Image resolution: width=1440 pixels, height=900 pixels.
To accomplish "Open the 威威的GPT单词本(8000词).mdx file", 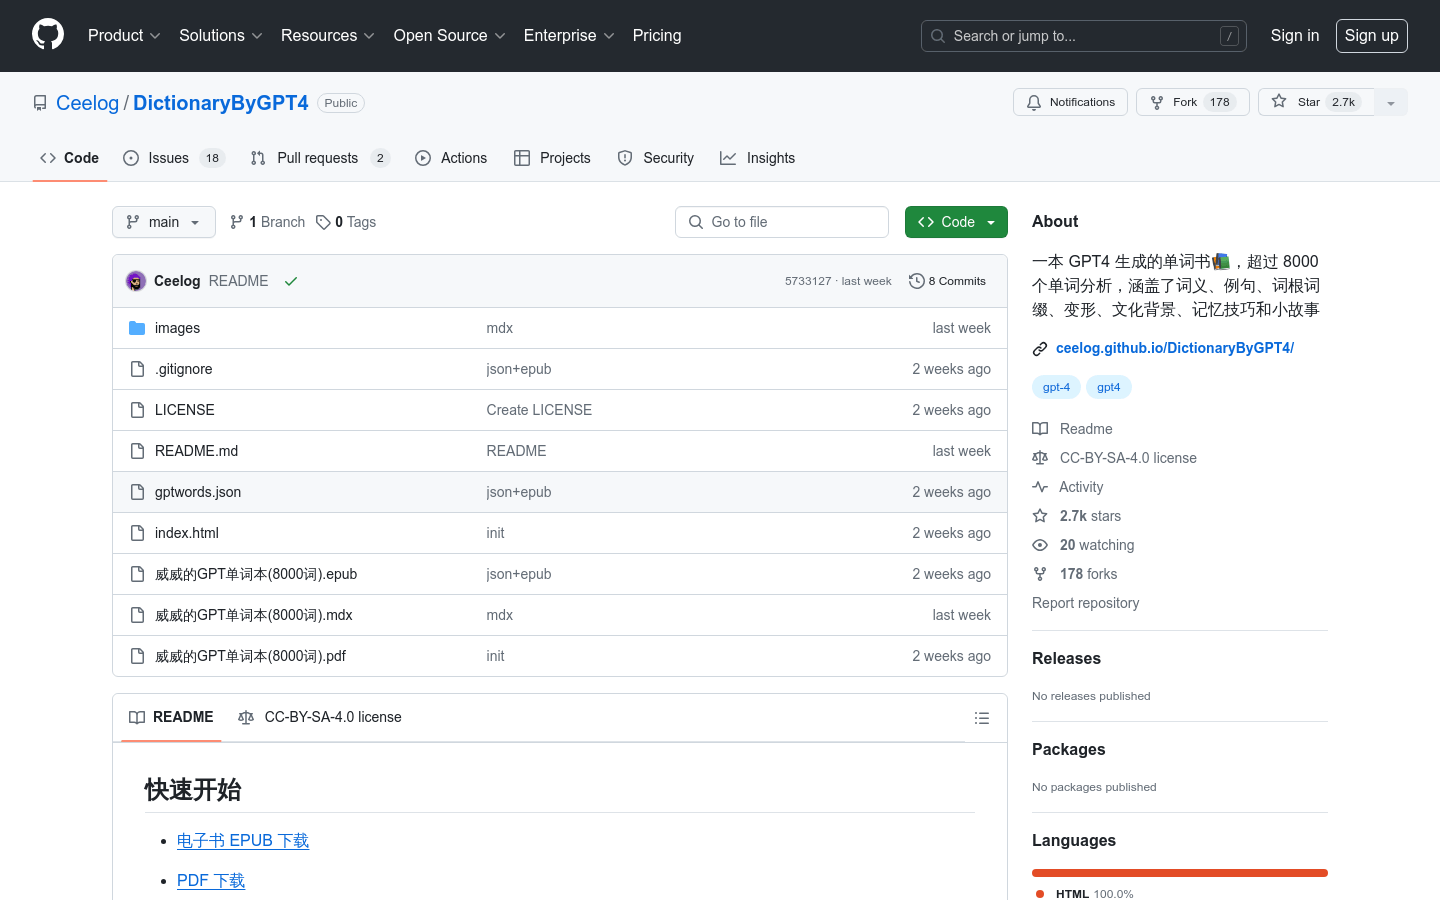I will coord(254,615).
